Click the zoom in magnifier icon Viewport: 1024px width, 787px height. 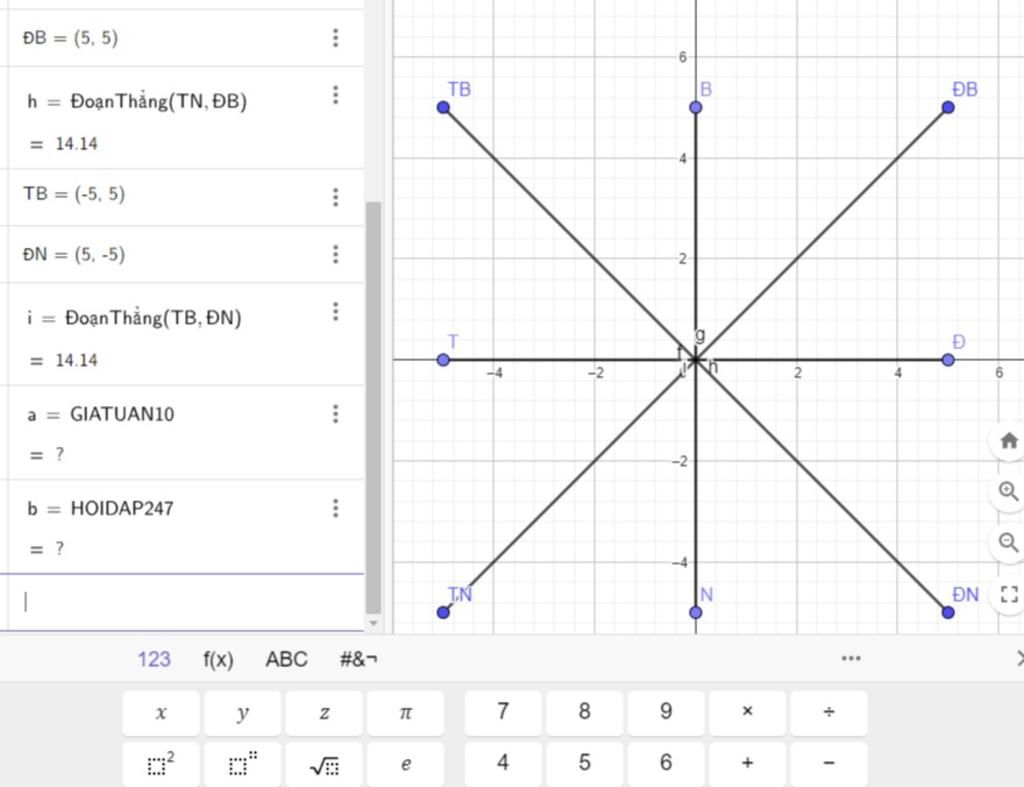[x=1009, y=491]
